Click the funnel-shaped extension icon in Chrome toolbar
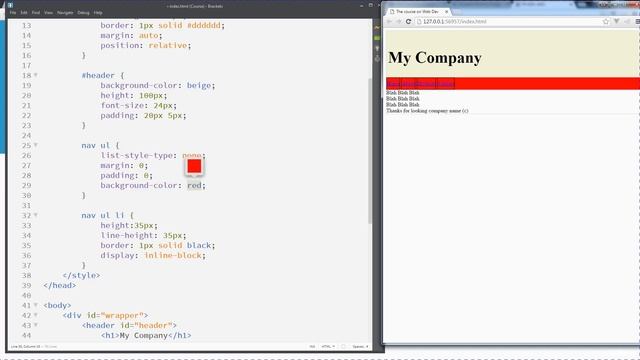The image size is (640, 360). (616, 22)
